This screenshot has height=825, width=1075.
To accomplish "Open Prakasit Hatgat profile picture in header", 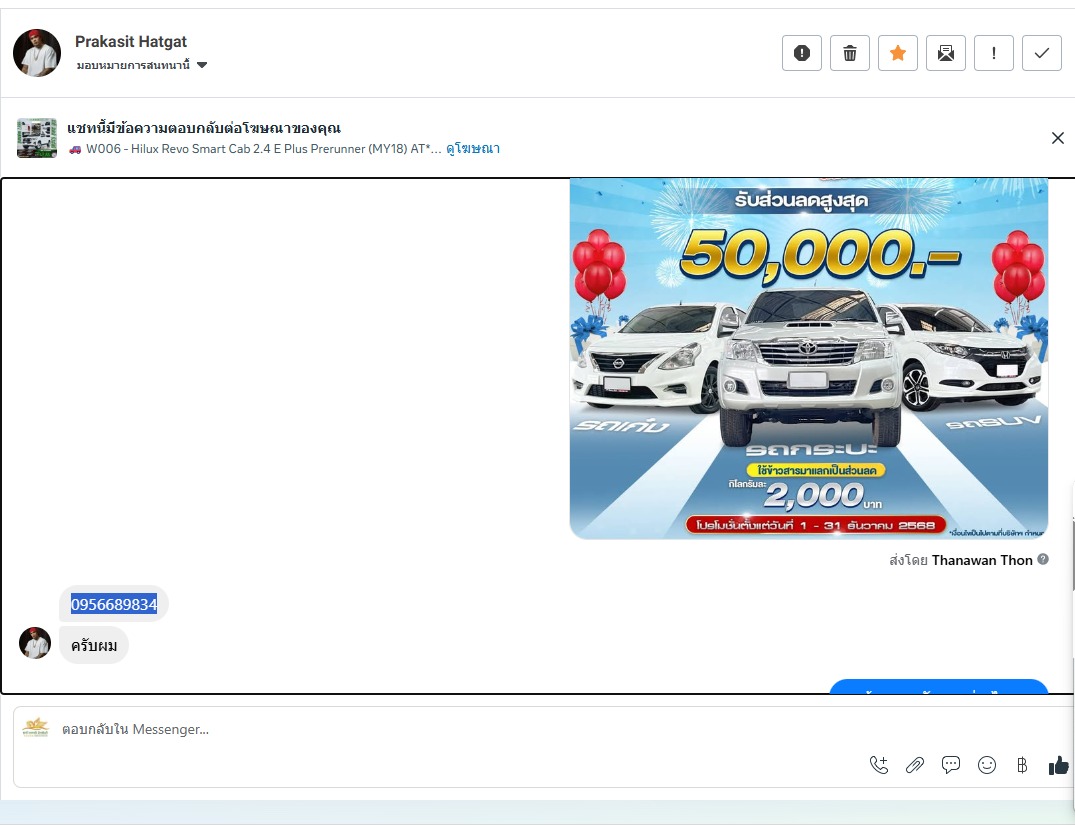I will [x=37, y=53].
